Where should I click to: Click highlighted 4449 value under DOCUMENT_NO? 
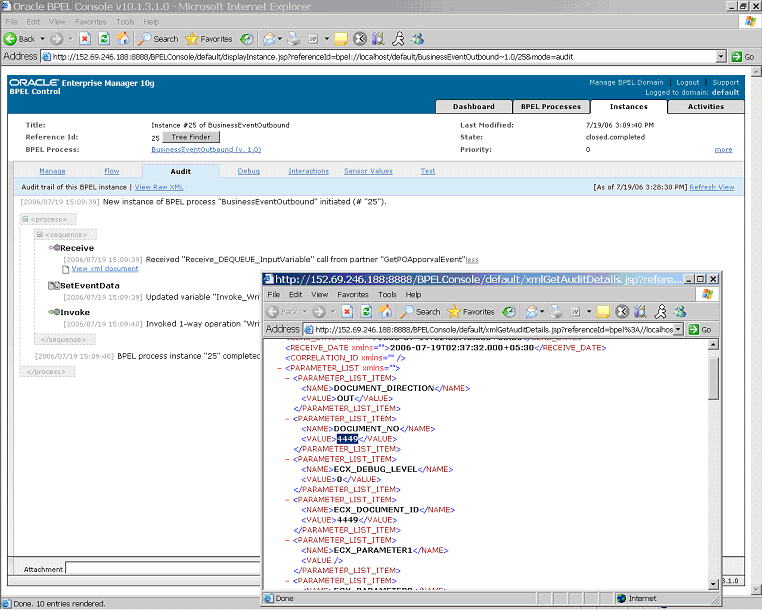tap(347, 439)
